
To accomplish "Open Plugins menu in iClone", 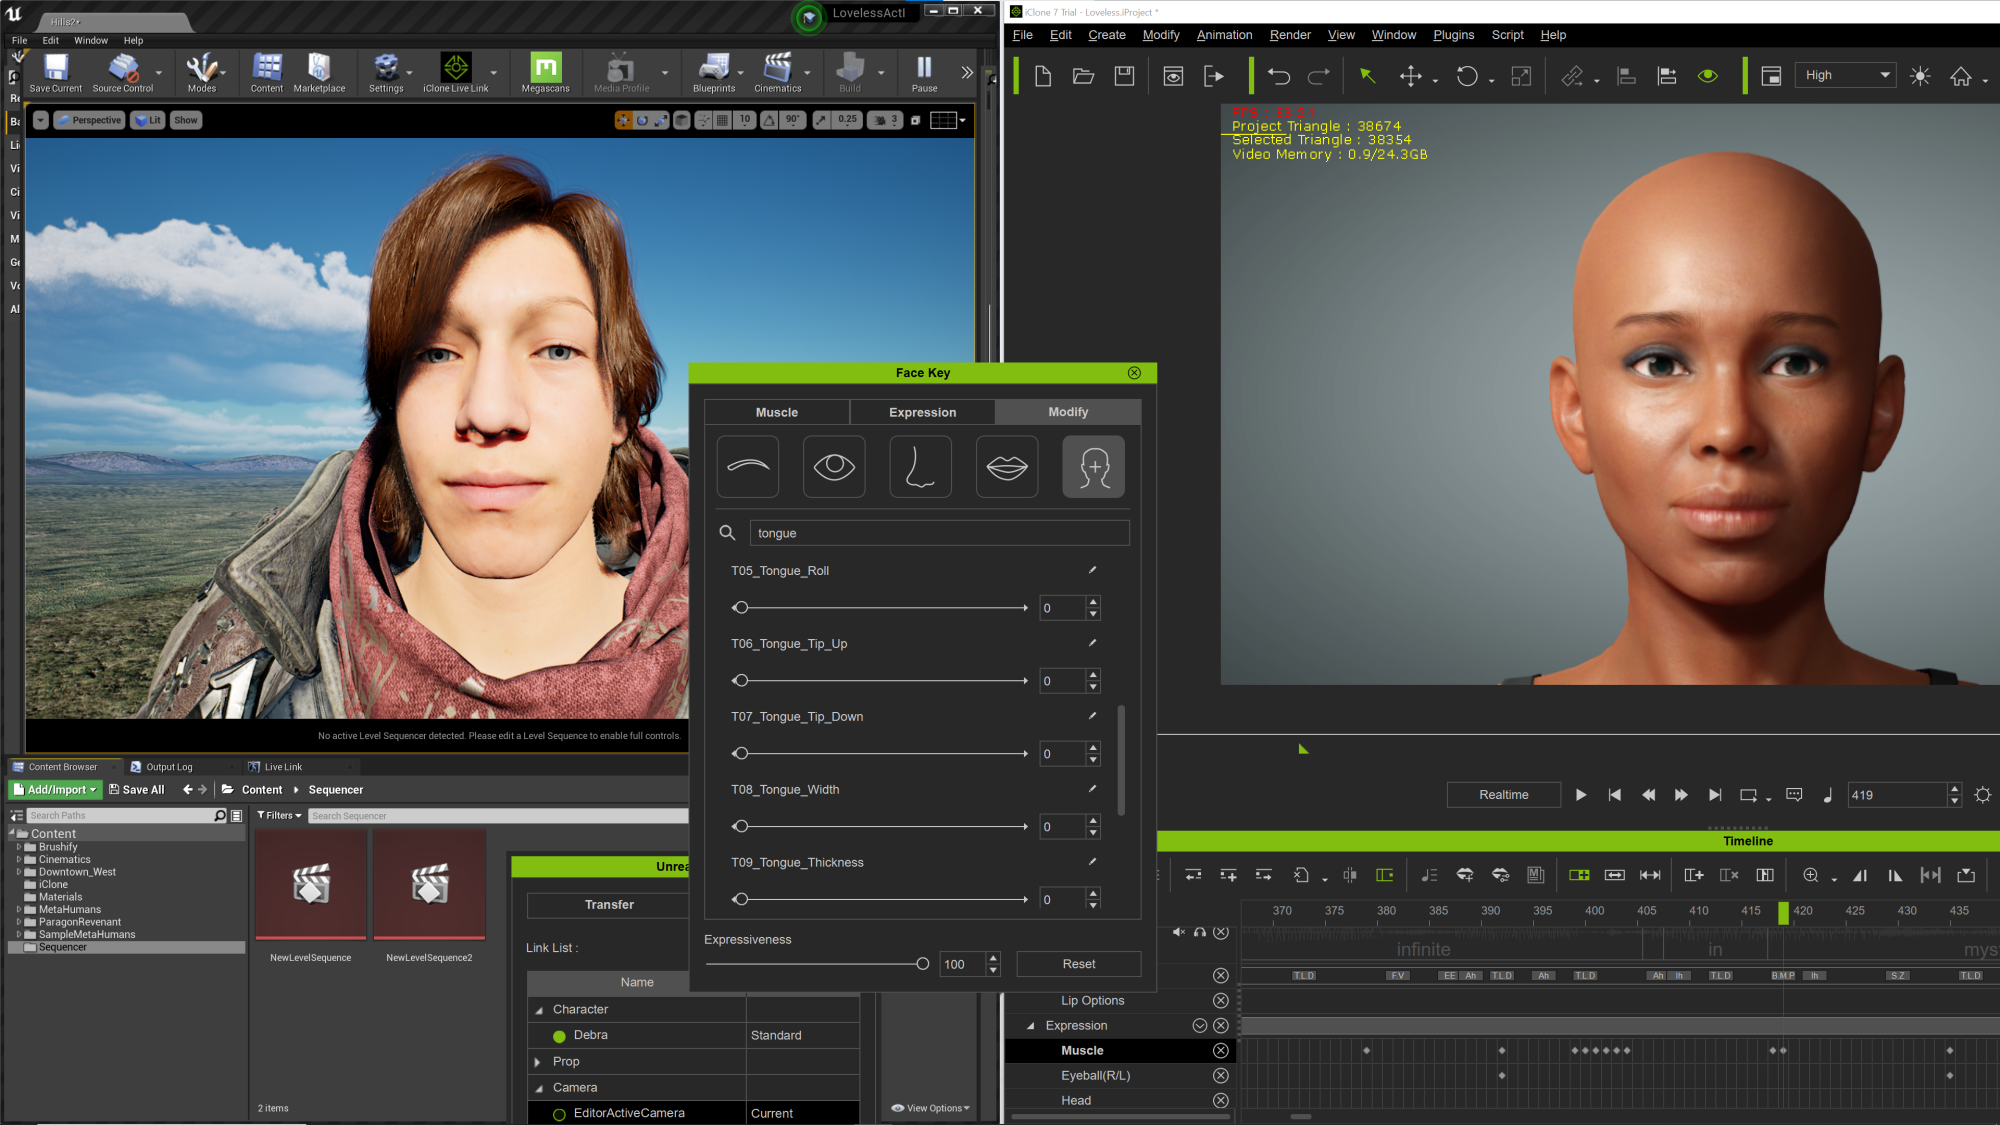I will point(1453,35).
